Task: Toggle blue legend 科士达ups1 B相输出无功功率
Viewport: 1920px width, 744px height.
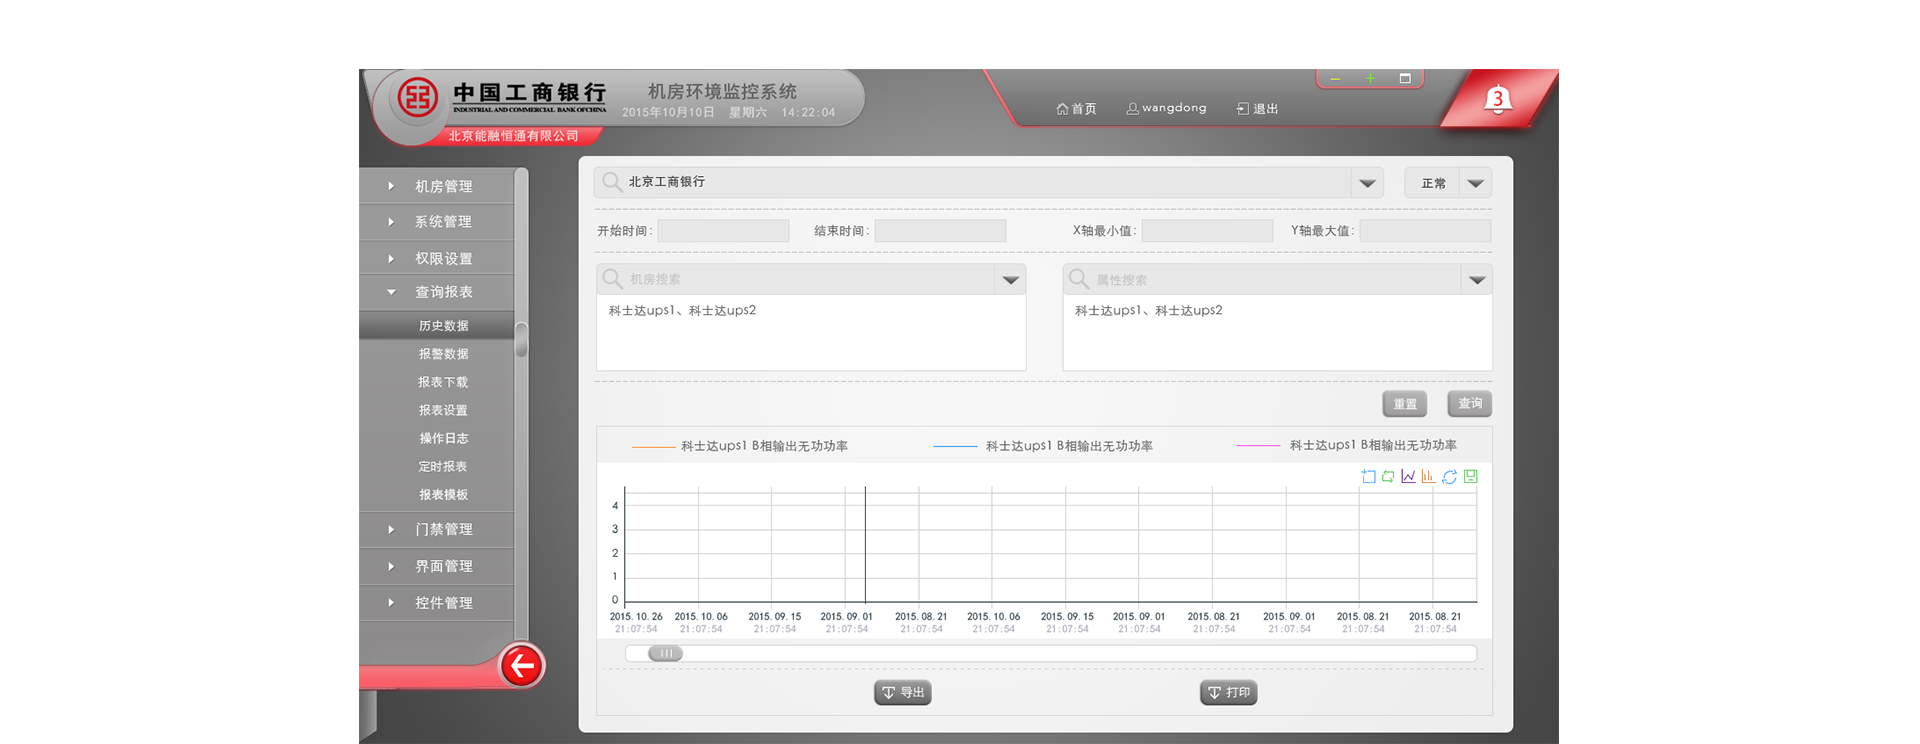Action: tap(1043, 446)
